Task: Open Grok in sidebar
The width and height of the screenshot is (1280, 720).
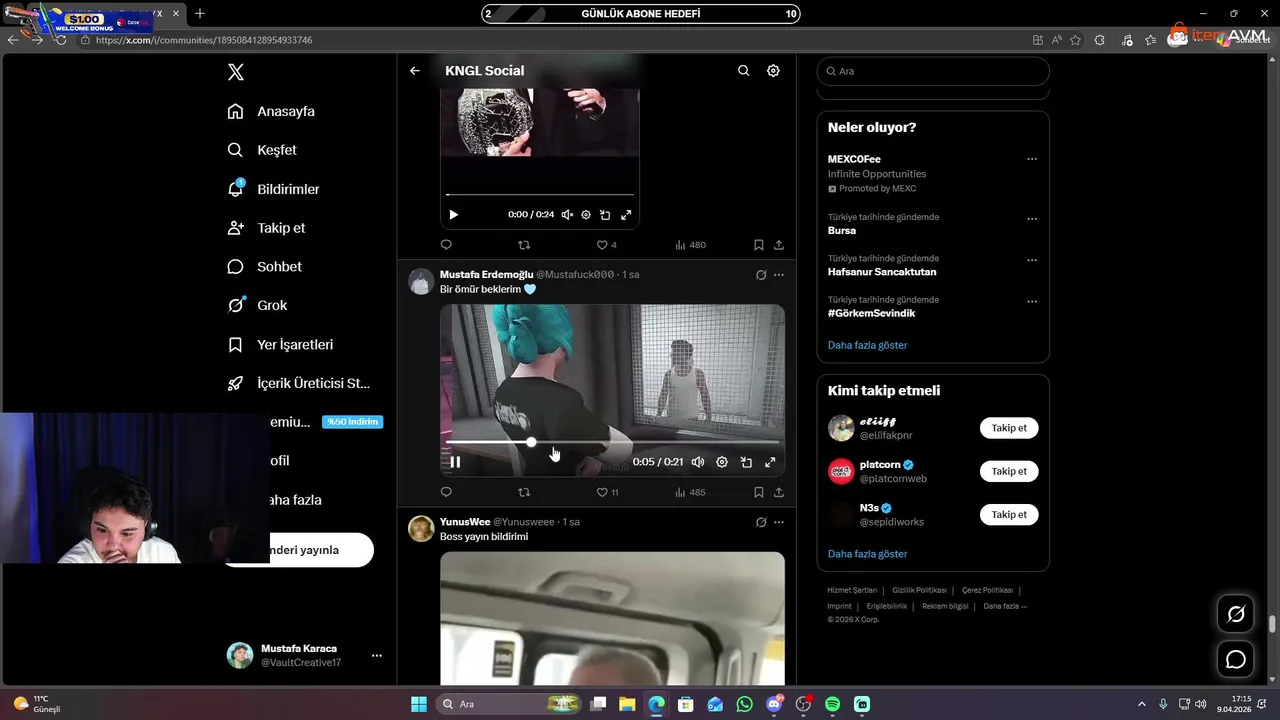Action: (257, 305)
